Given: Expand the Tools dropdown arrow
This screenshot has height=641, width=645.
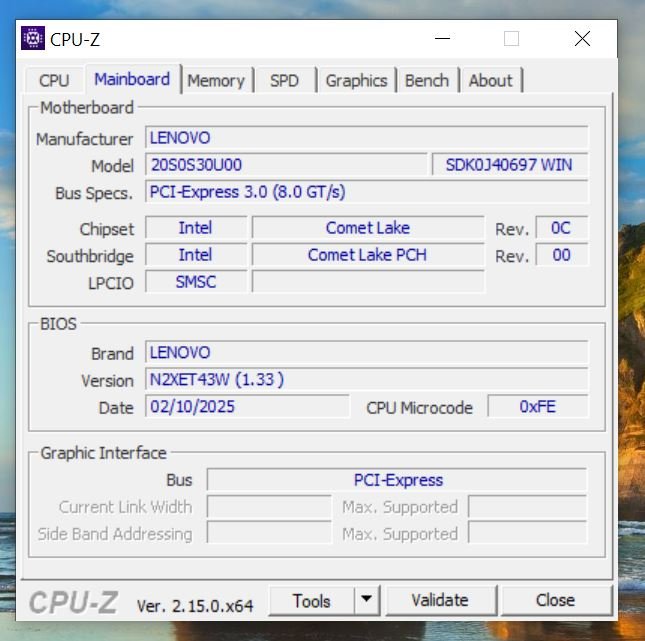Looking at the screenshot, I should [x=367, y=601].
